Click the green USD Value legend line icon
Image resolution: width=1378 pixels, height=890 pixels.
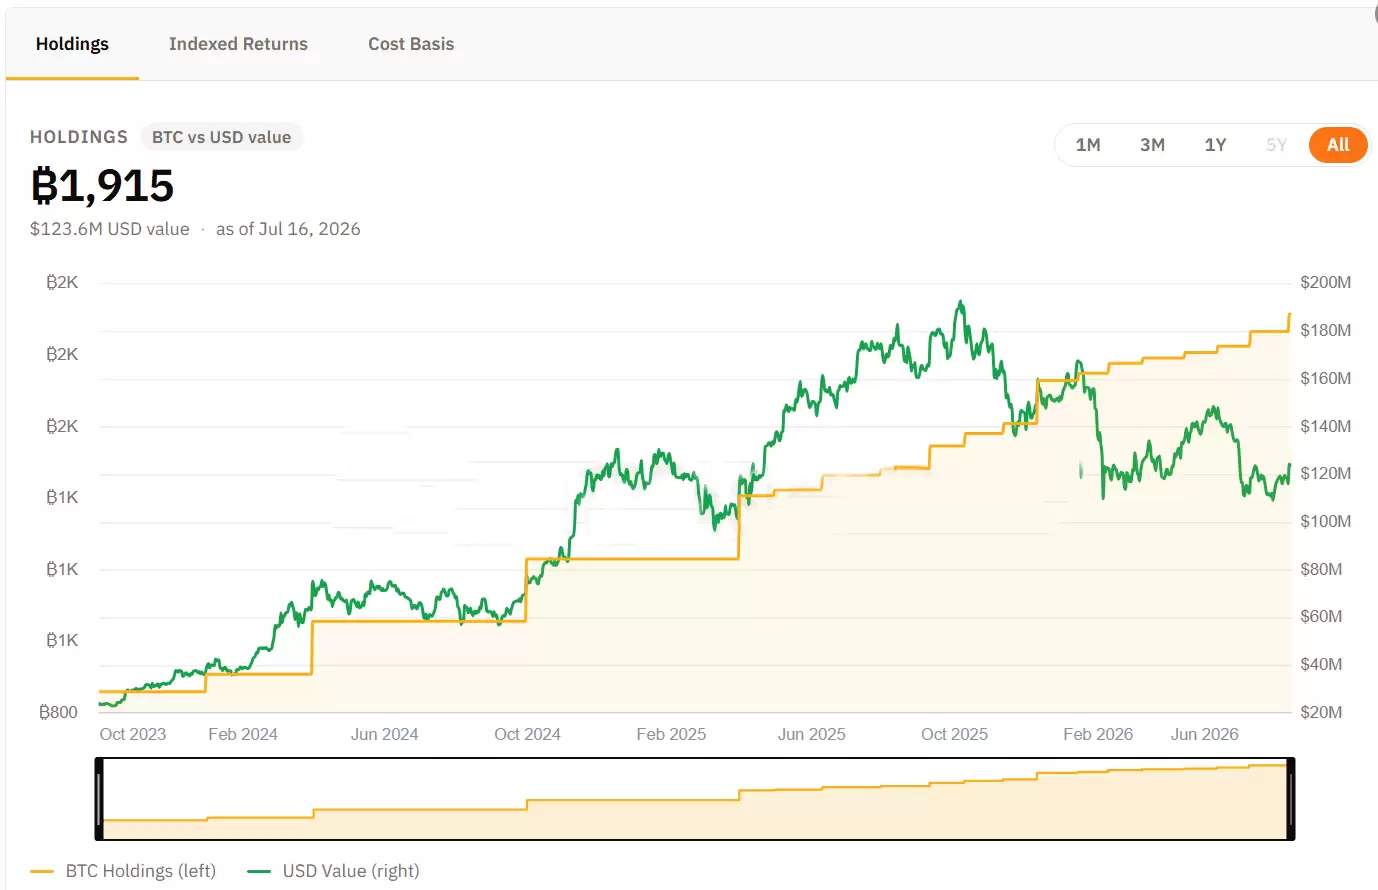click(x=259, y=871)
